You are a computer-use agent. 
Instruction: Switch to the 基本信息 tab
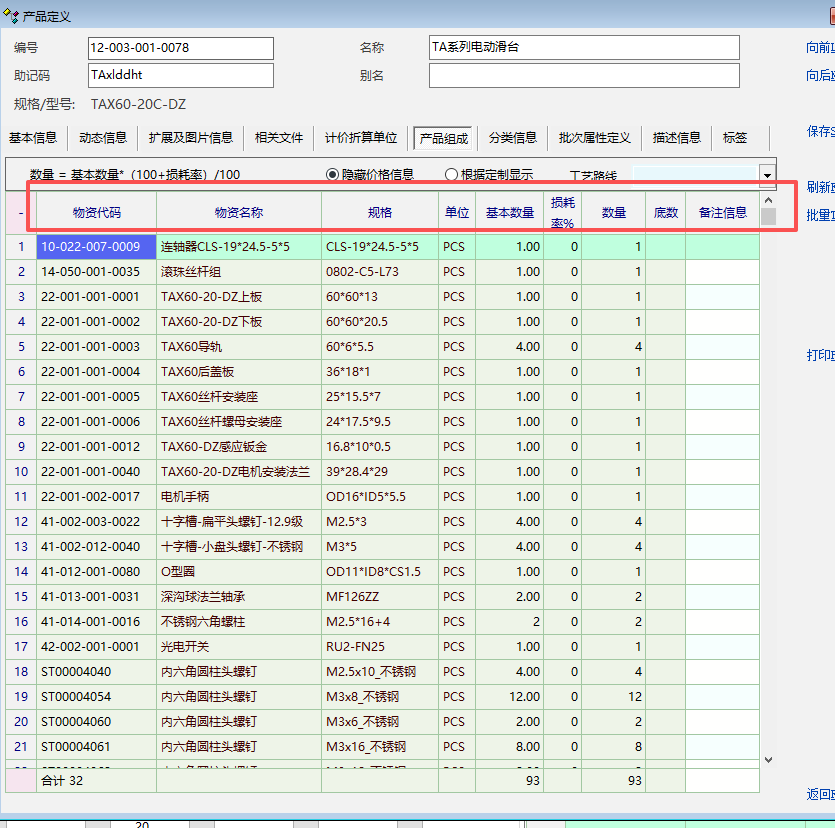pyautogui.click(x=33, y=138)
